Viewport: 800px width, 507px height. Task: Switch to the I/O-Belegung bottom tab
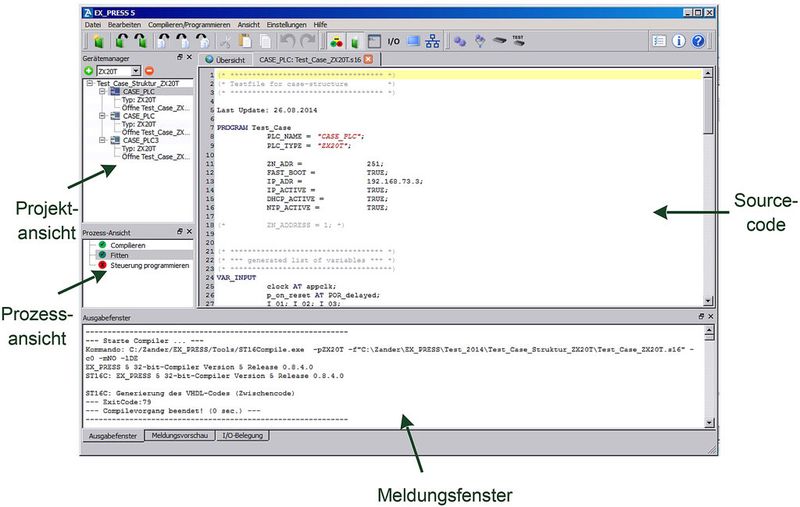242,436
